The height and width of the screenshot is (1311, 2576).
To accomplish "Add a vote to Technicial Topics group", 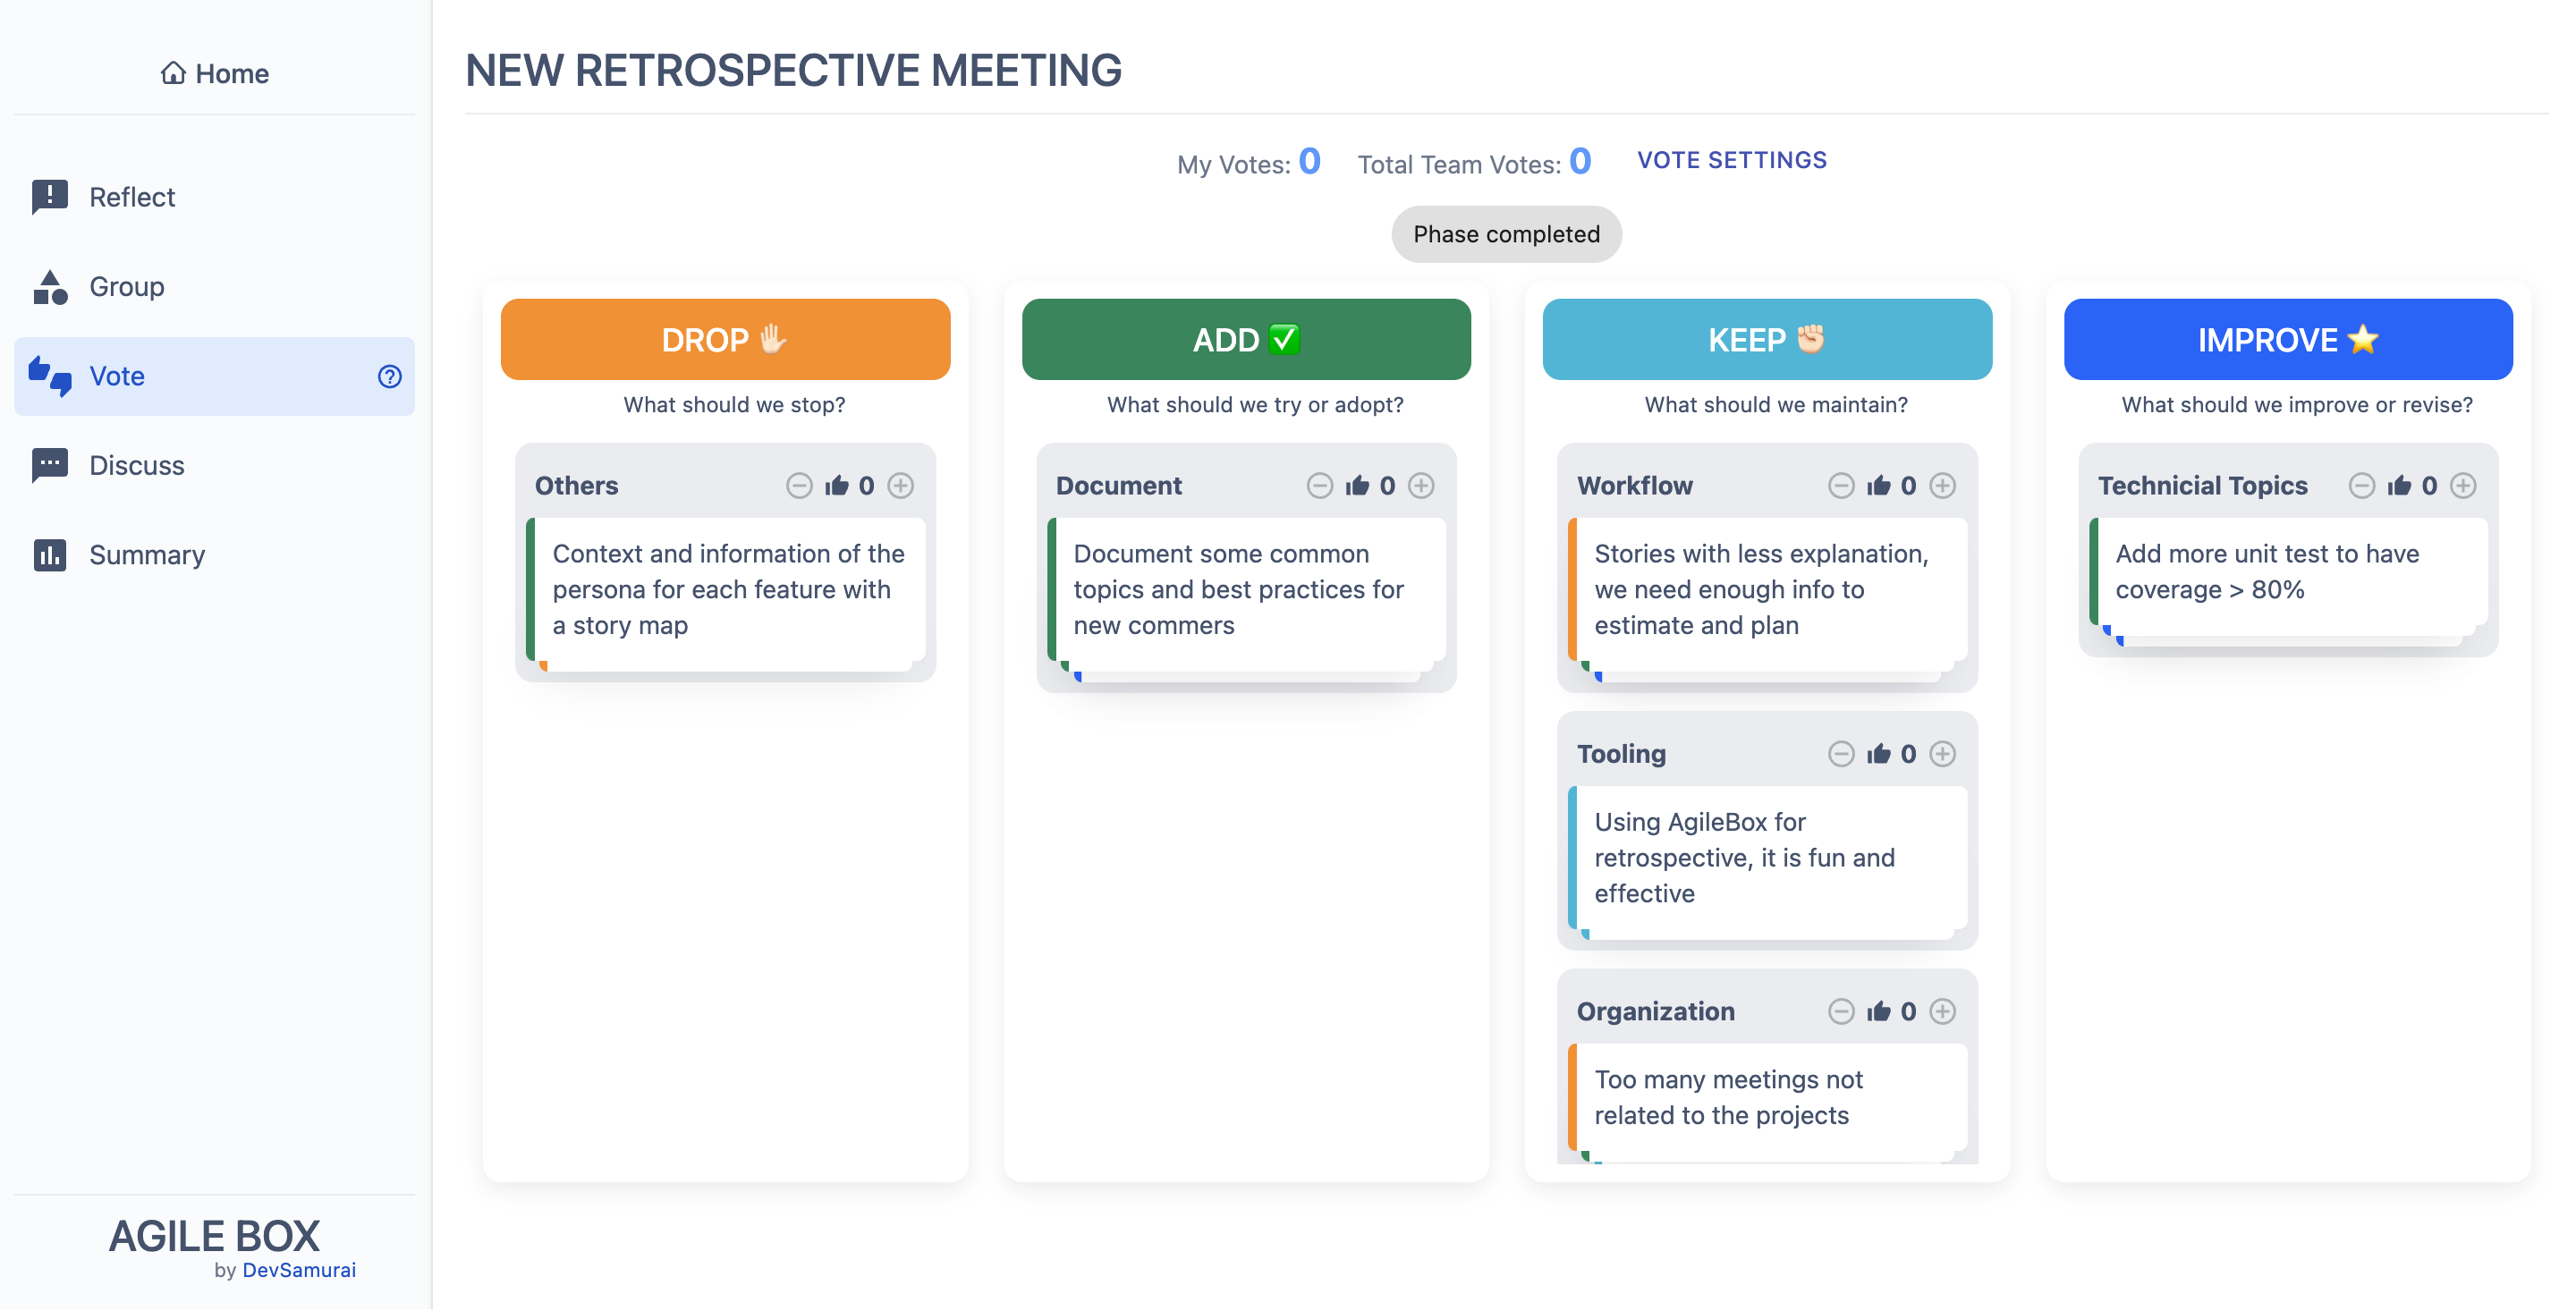I will [2463, 486].
